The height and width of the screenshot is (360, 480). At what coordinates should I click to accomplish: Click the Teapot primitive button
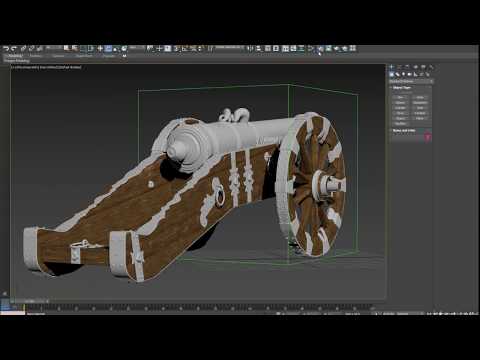point(400,118)
